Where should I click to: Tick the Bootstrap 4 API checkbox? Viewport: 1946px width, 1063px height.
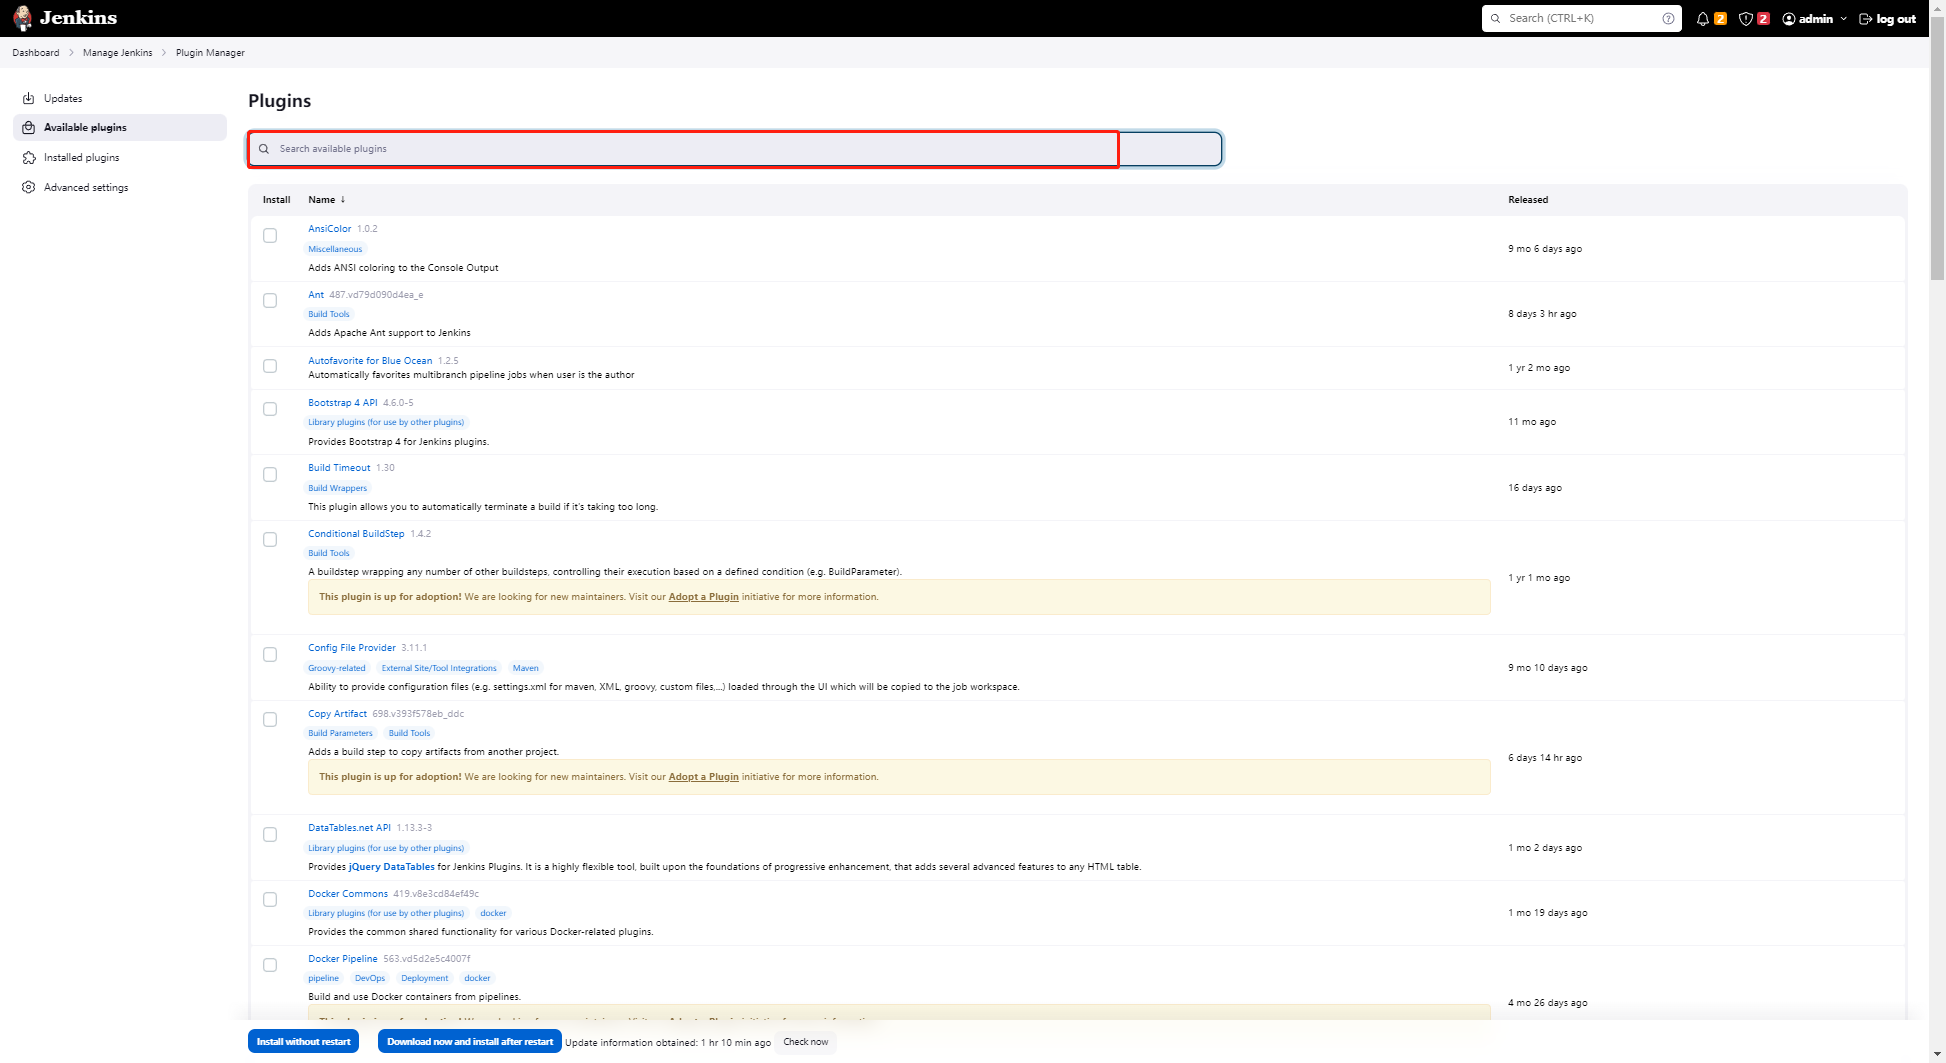pyautogui.click(x=270, y=409)
